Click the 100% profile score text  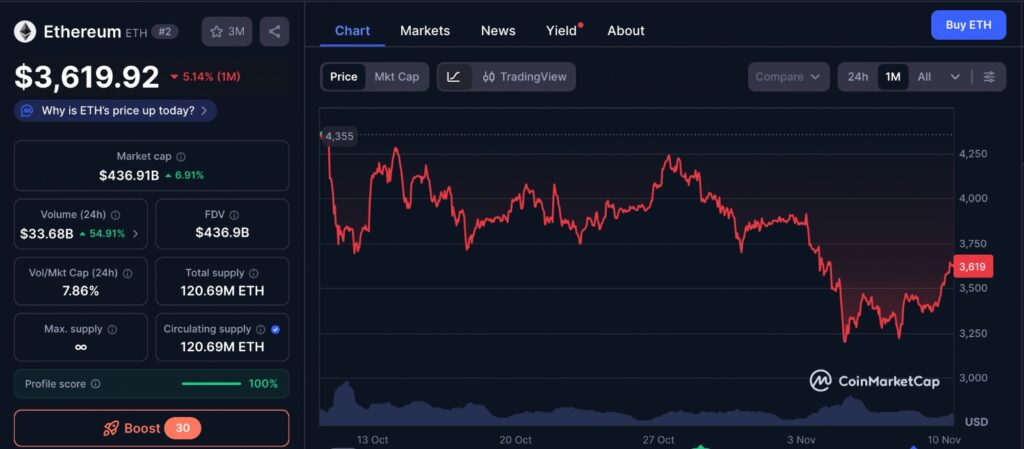(263, 384)
